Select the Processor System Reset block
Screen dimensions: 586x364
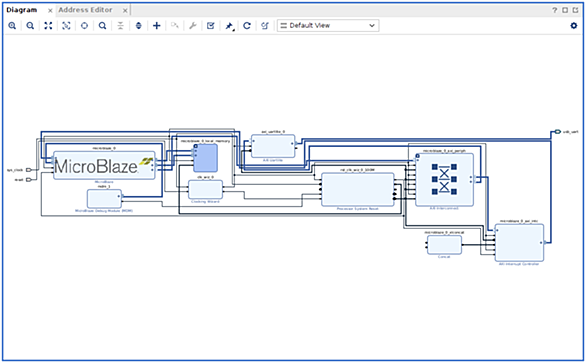358,189
